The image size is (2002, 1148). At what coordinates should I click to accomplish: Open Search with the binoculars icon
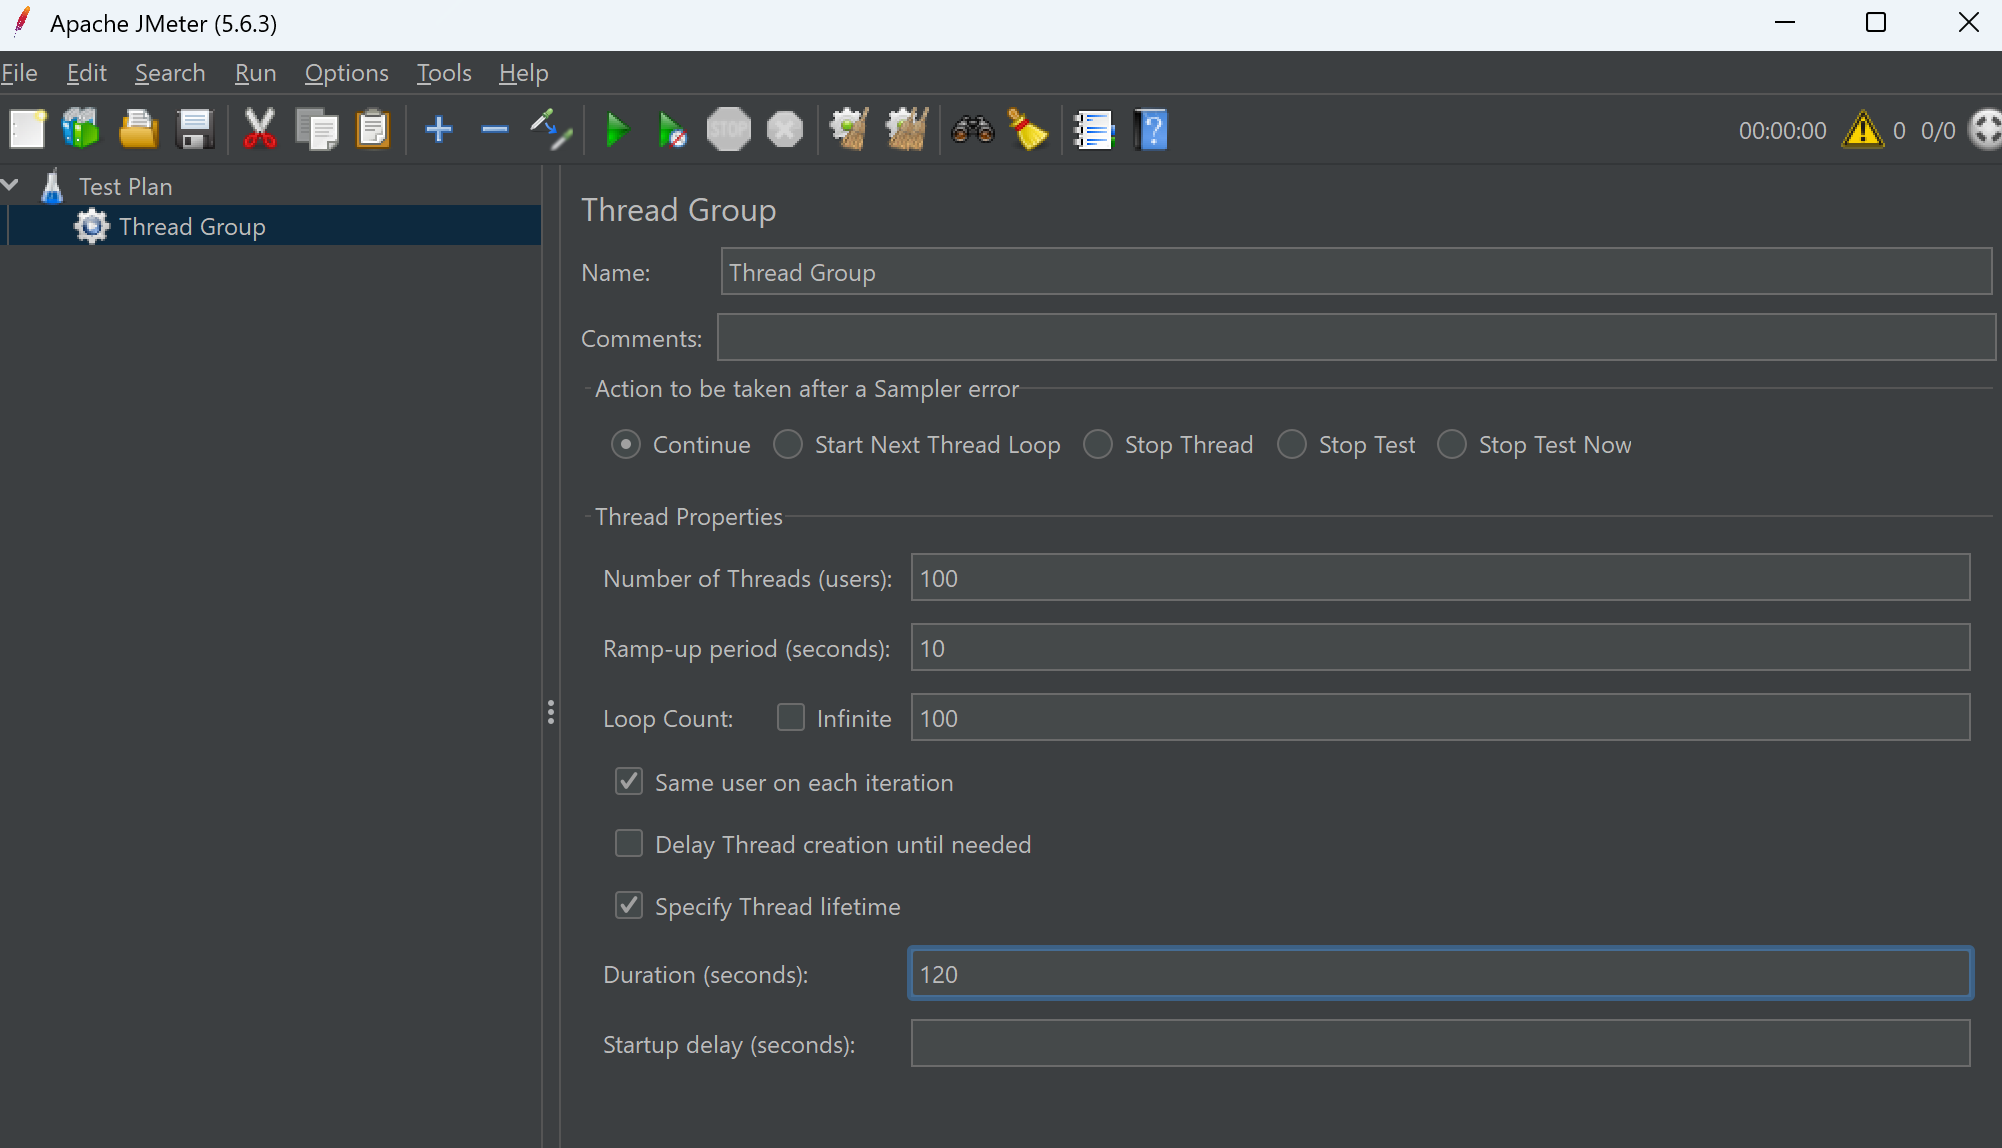coord(972,130)
